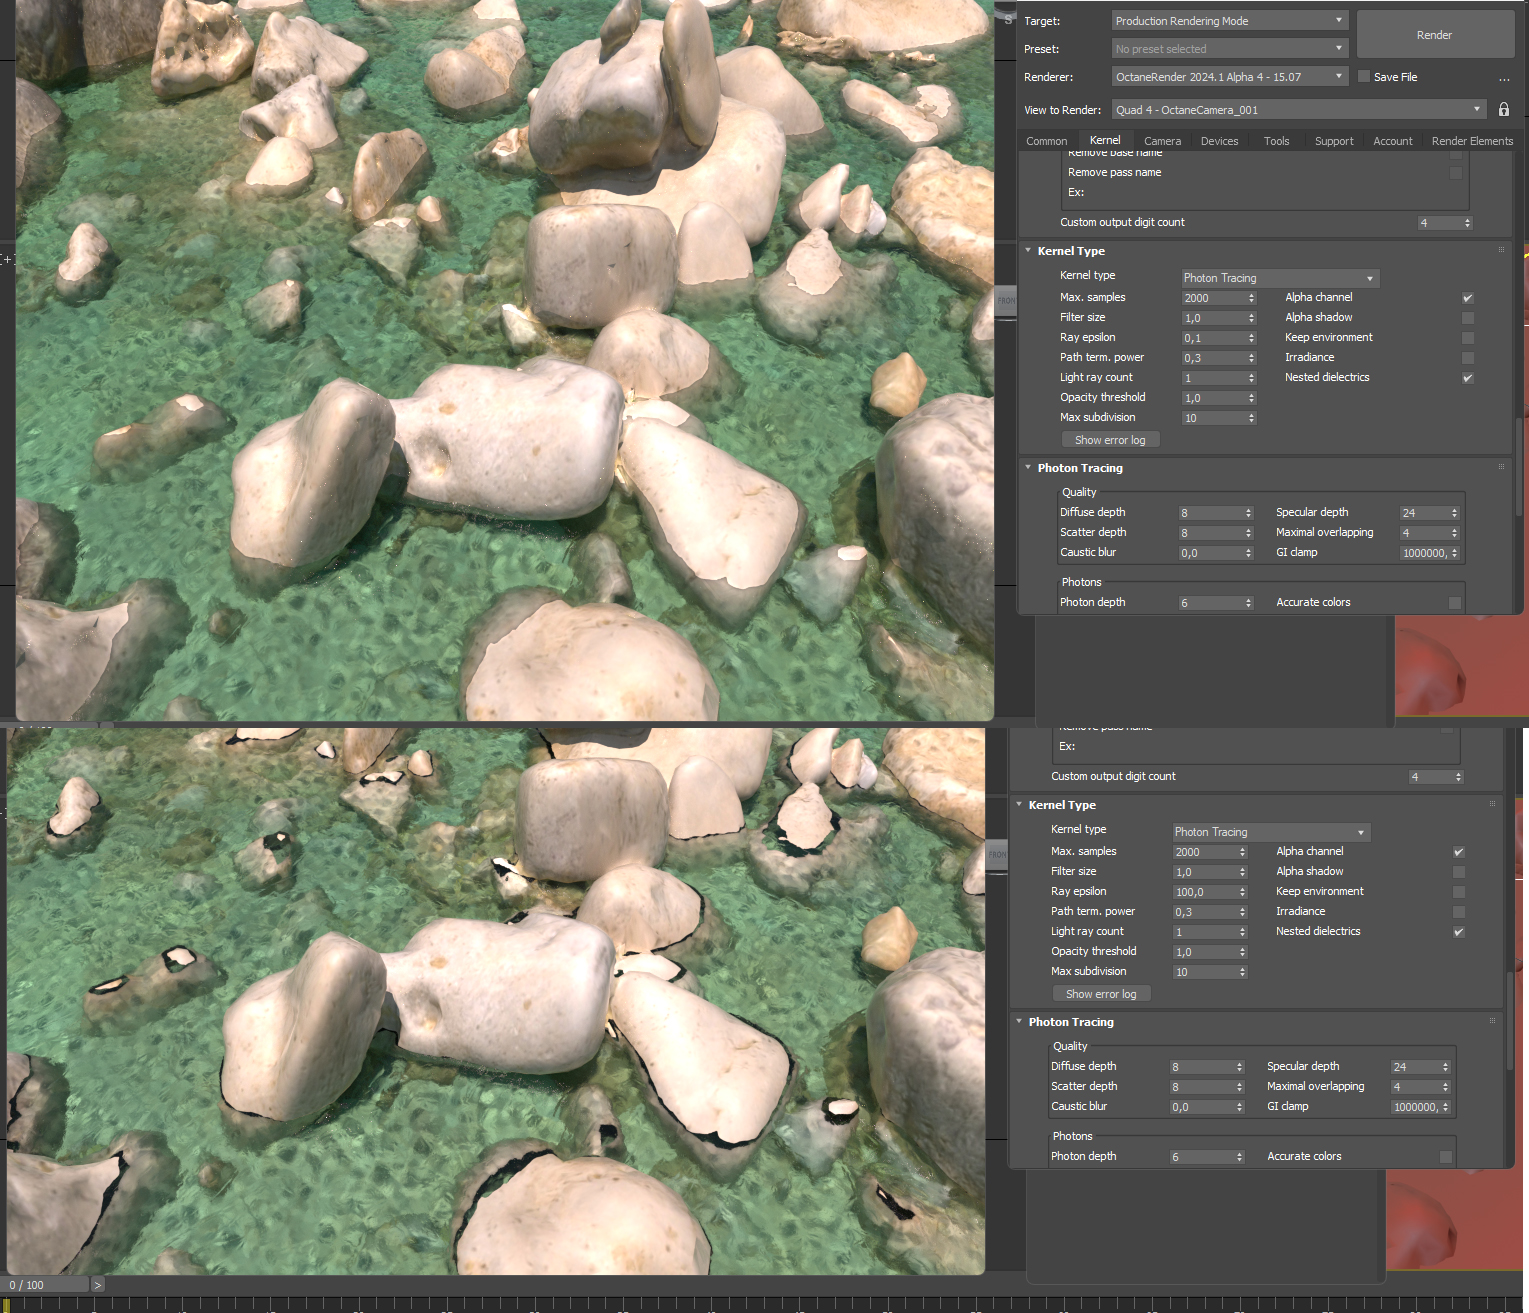The height and width of the screenshot is (1313, 1529).
Task: Click Show error log in the lower panel
Action: 1101,994
